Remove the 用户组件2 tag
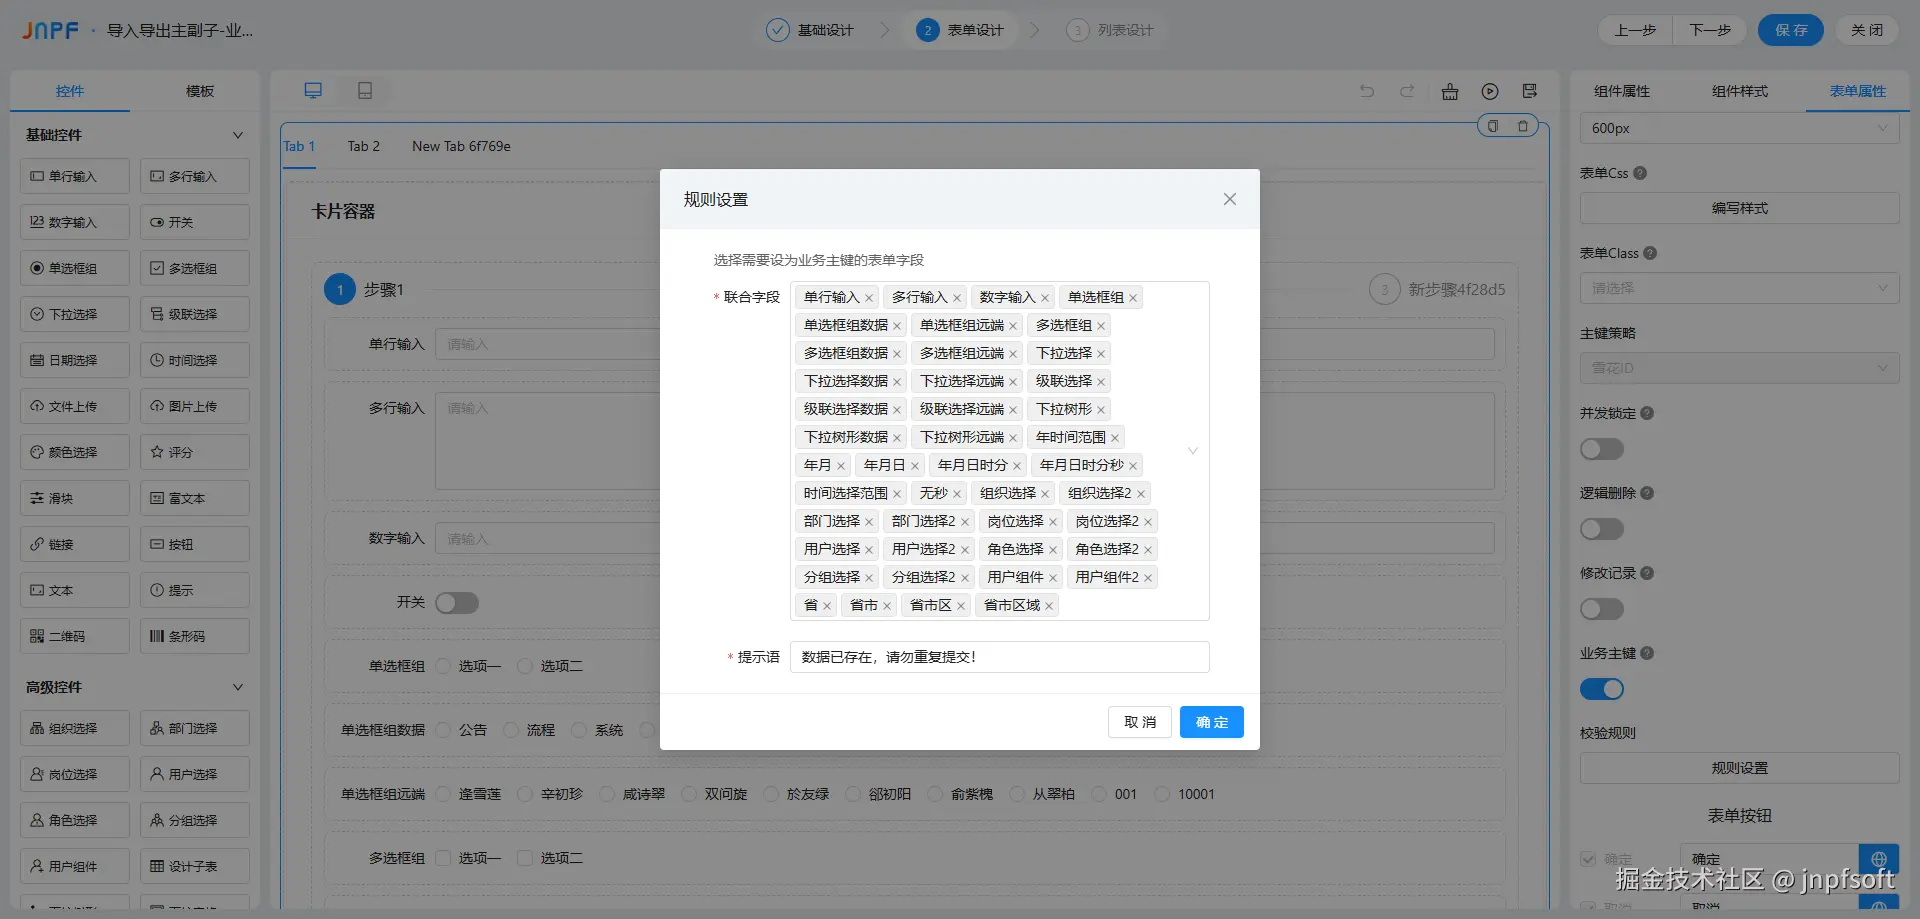The height and width of the screenshot is (919, 1920). [1148, 578]
